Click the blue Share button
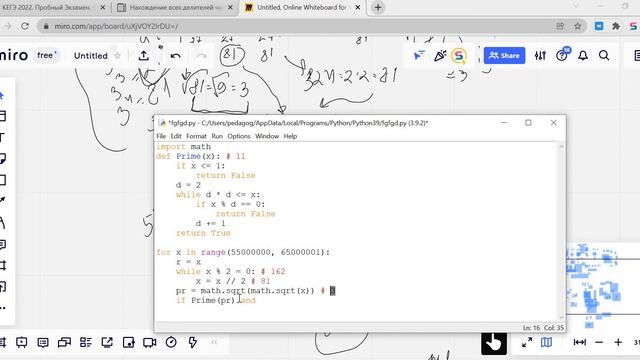 (x=504, y=56)
